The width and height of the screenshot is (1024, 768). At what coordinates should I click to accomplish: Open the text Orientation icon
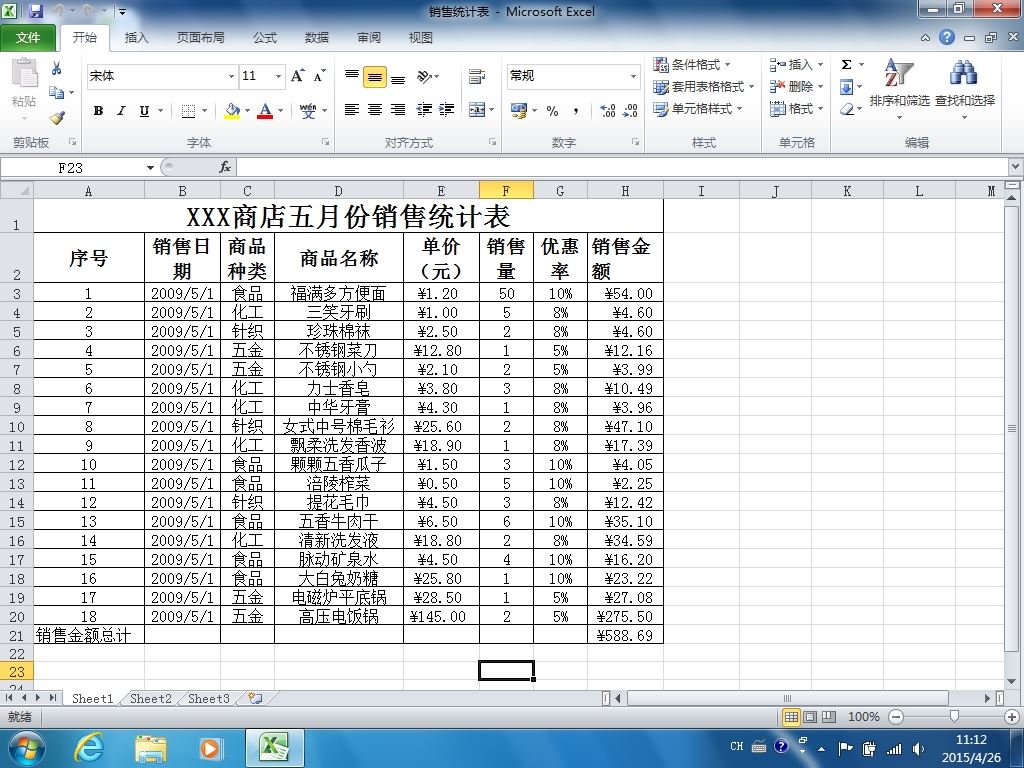point(424,76)
